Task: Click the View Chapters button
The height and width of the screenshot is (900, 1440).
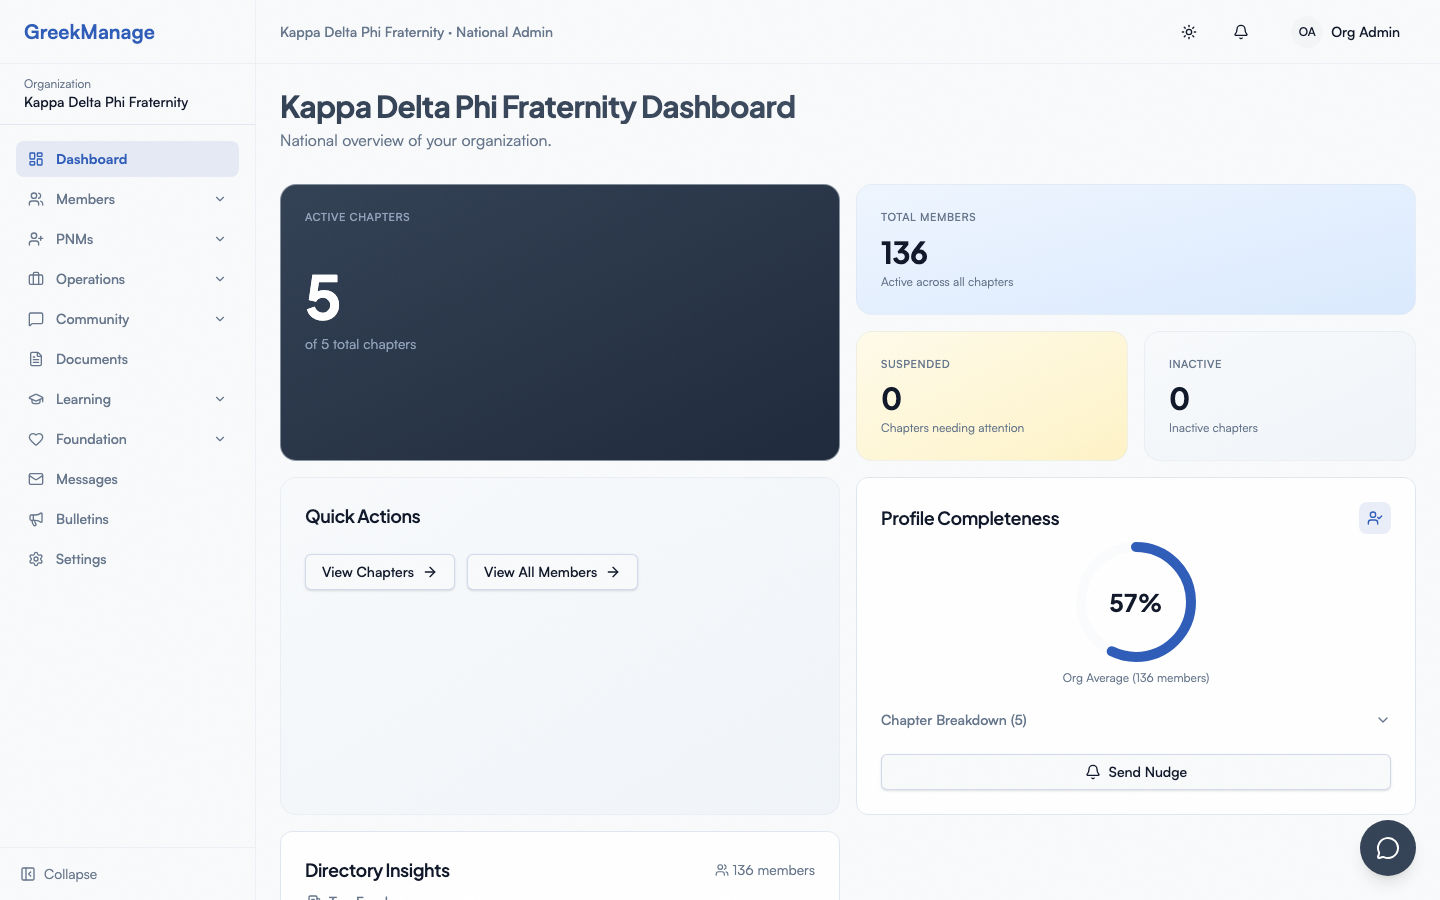Action: (x=380, y=572)
